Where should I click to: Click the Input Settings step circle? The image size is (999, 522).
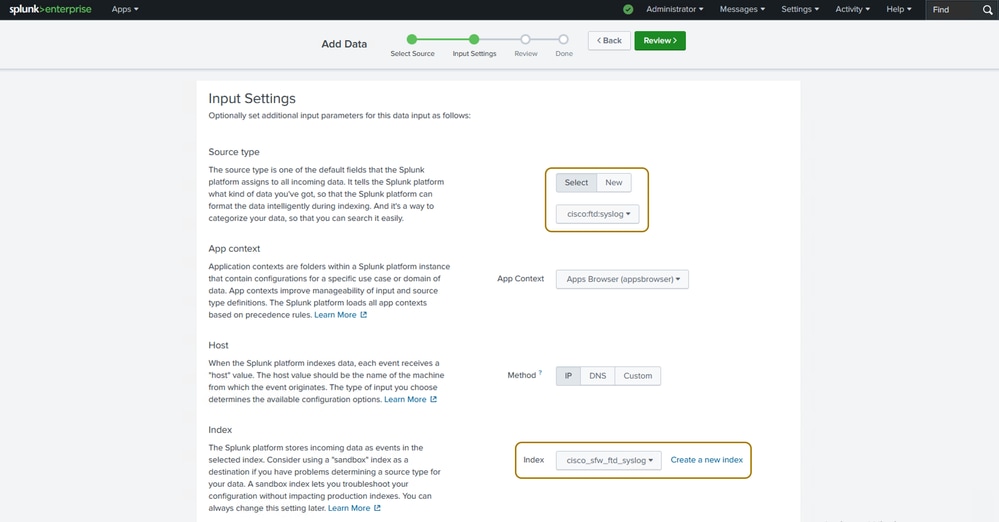(474, 40)
